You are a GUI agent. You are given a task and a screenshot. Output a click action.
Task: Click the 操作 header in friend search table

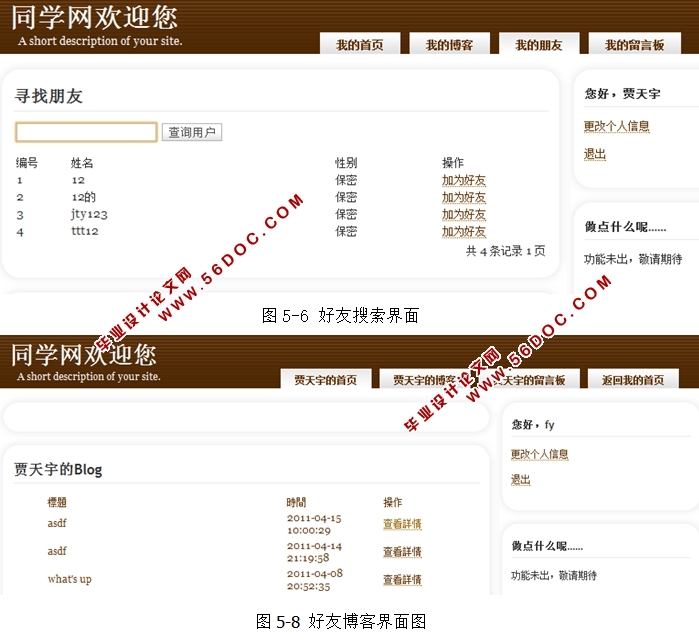point(453,163)
